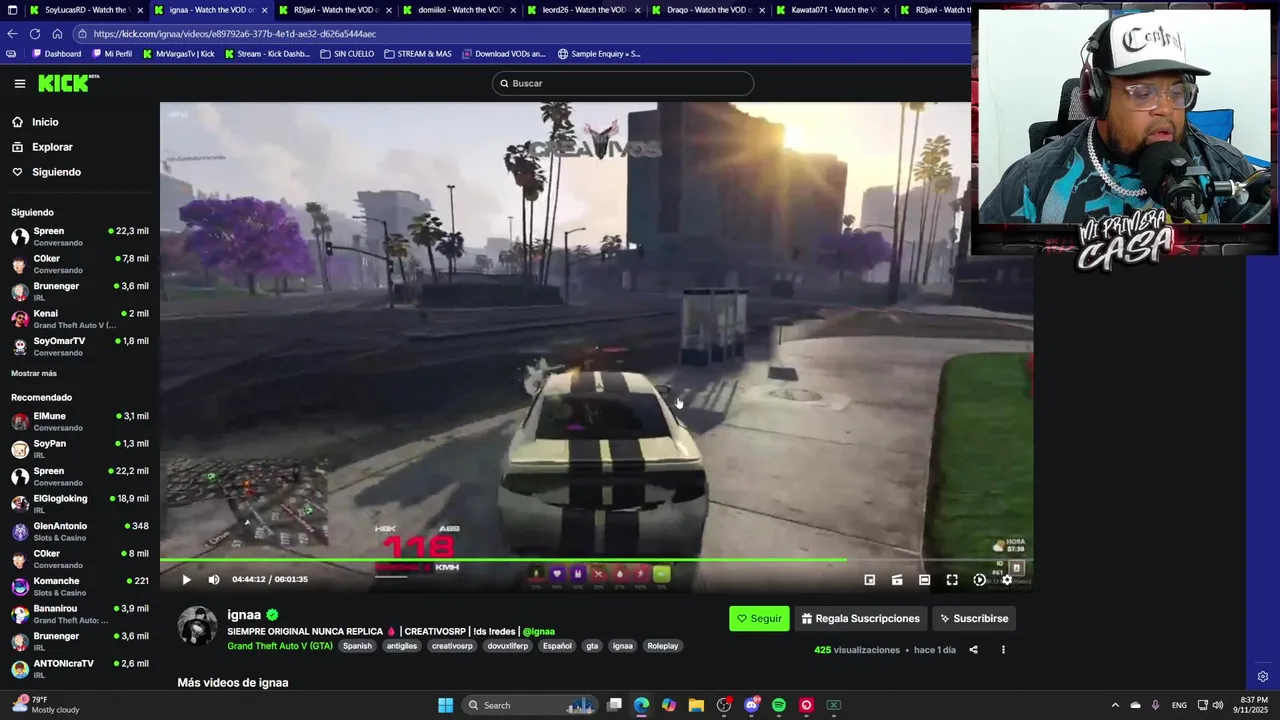Open Discord from the taskbar

click(x=751, y=705)
